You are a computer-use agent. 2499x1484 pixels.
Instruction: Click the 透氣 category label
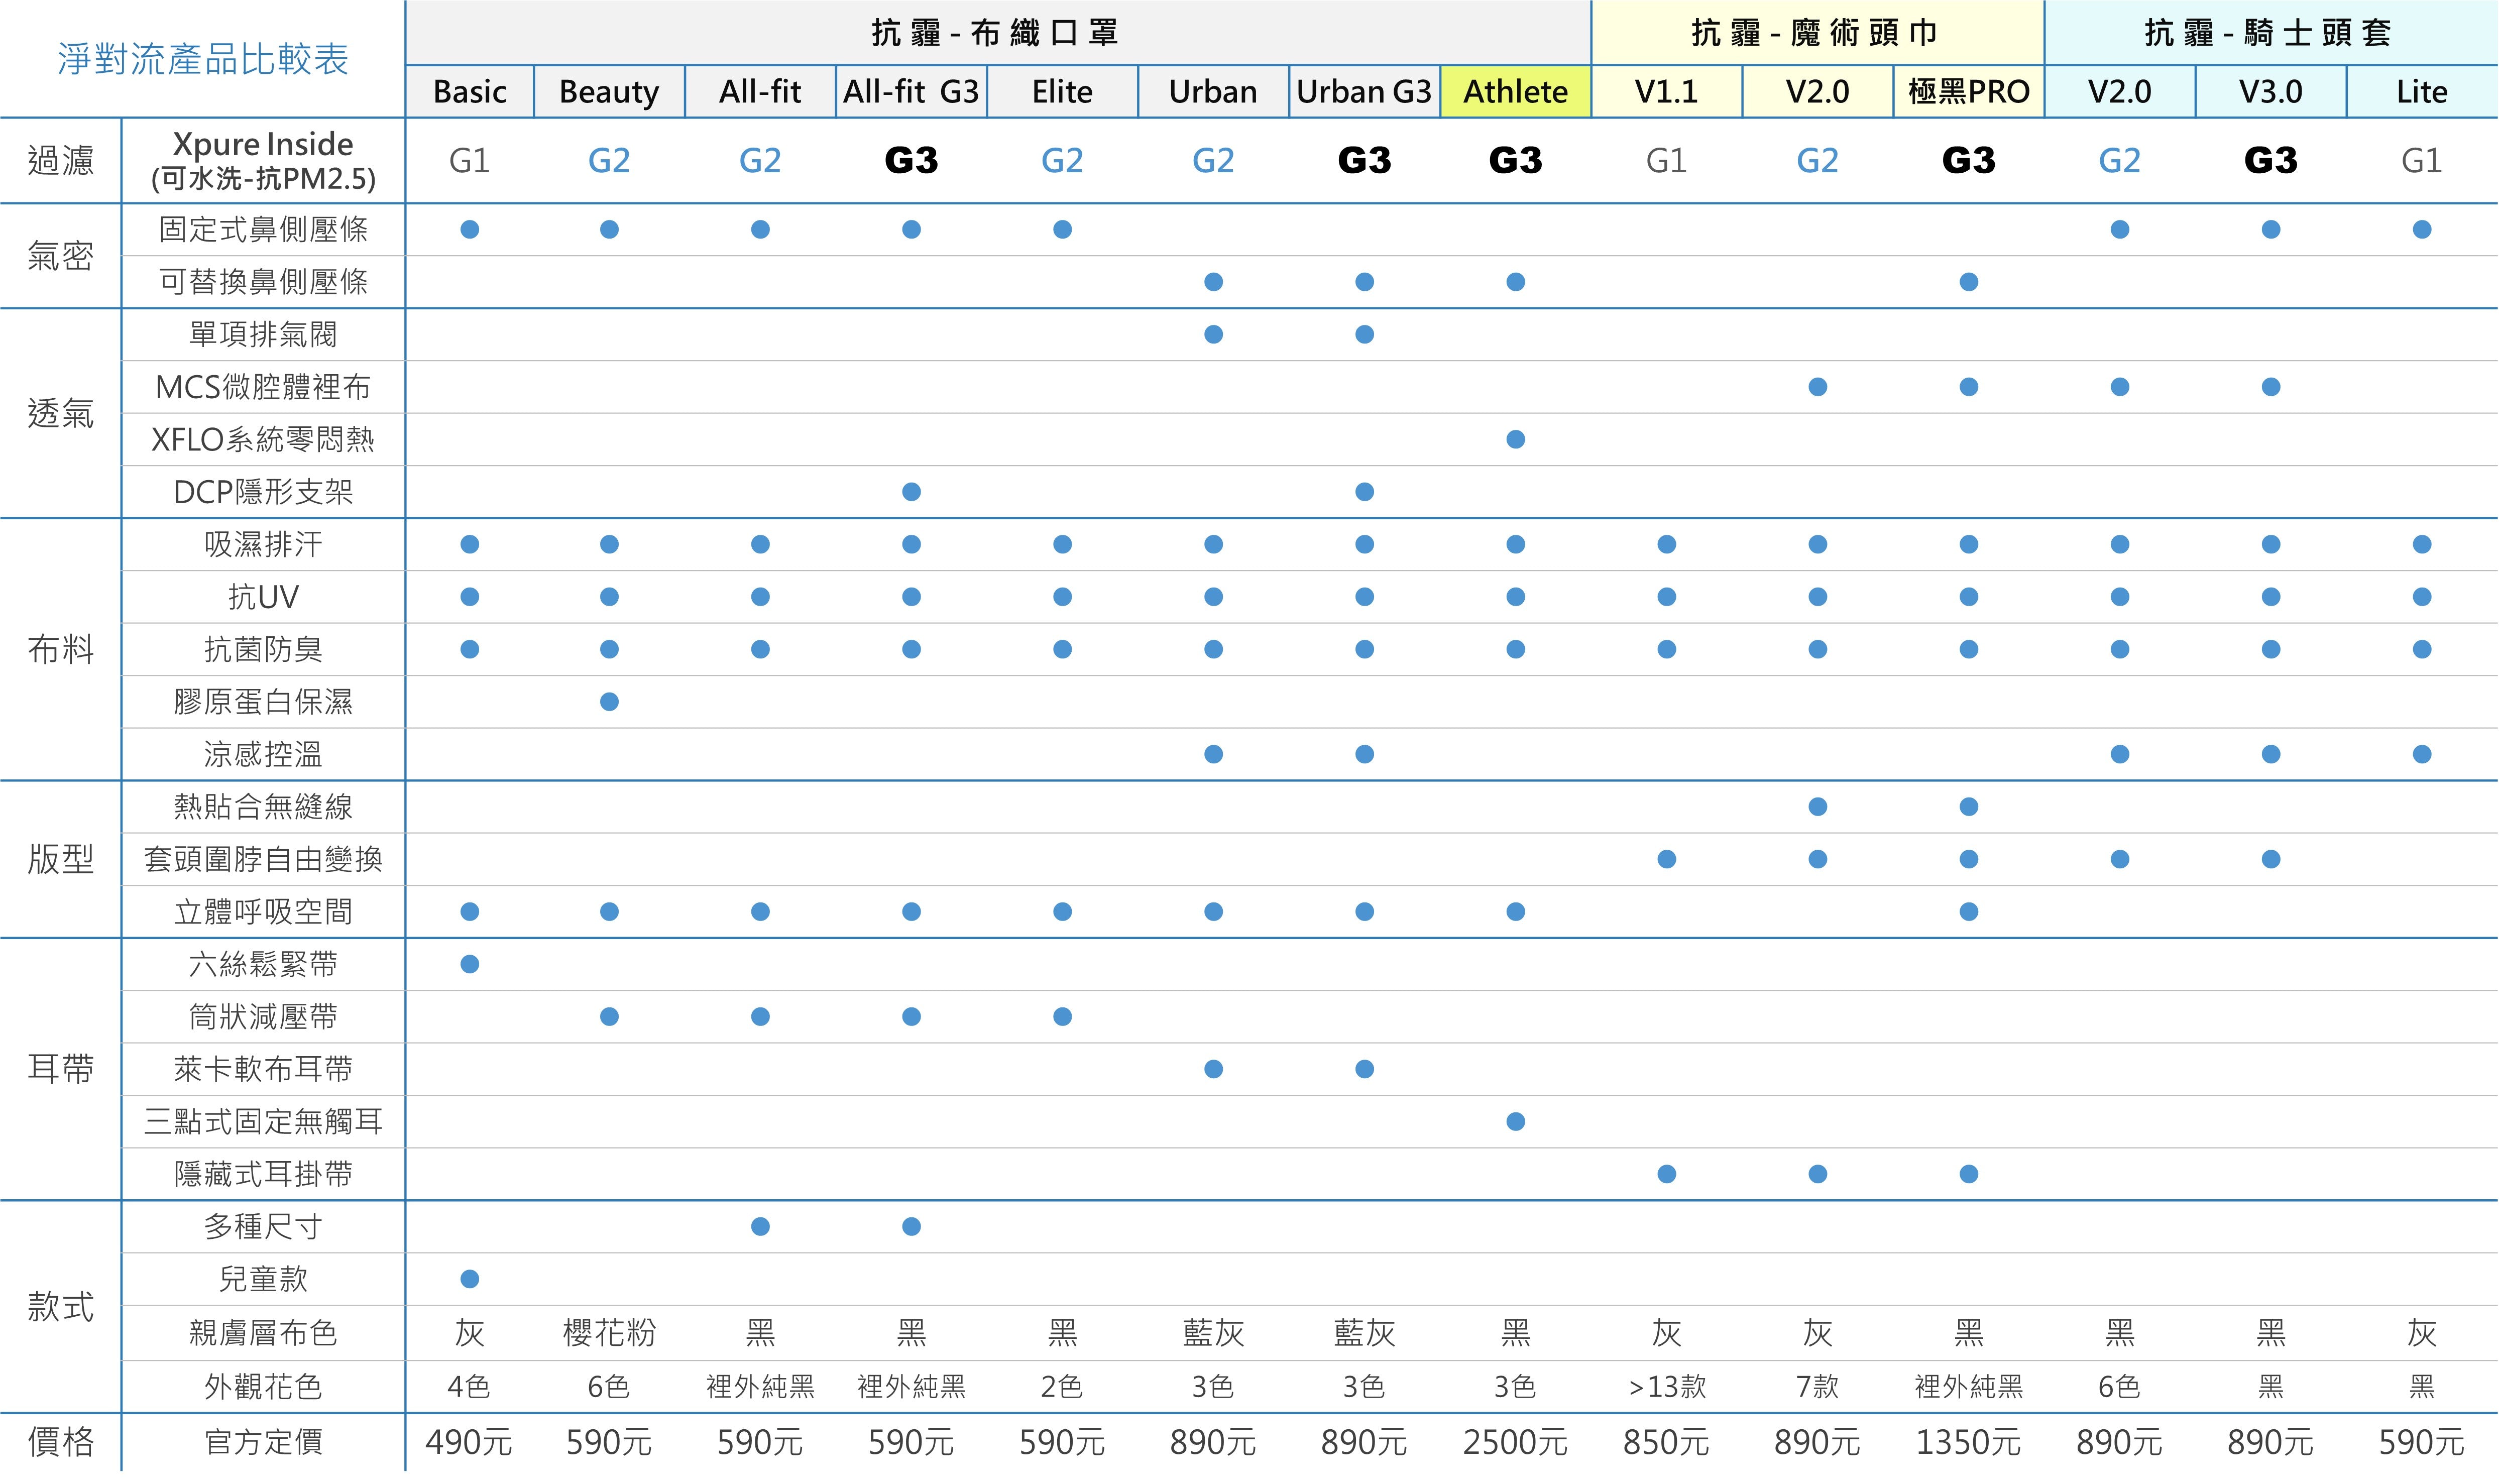61,413
